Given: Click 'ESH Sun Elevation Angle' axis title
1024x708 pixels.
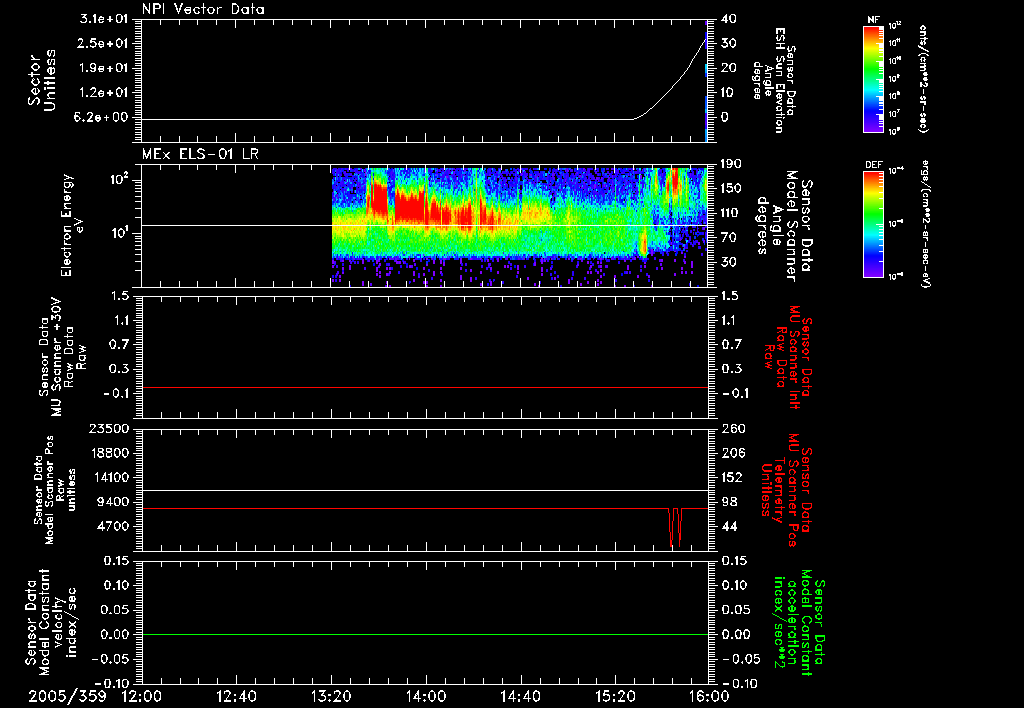Looking at the screenshot, I should (x=774, y=80).
